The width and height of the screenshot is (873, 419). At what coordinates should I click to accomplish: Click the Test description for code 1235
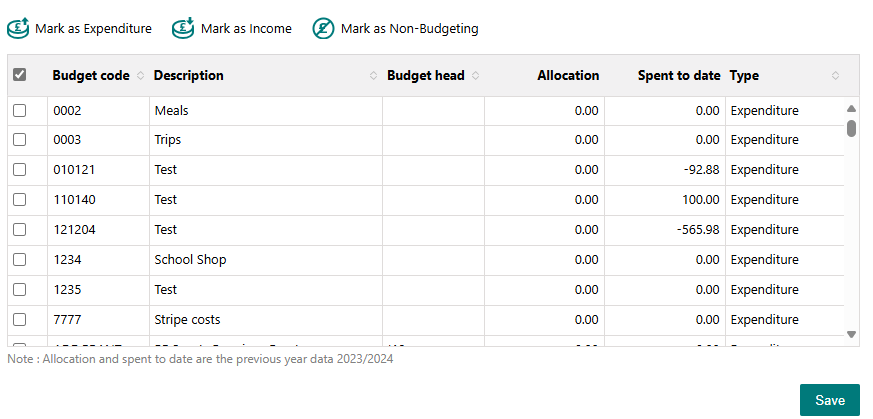tap(166, 290)
